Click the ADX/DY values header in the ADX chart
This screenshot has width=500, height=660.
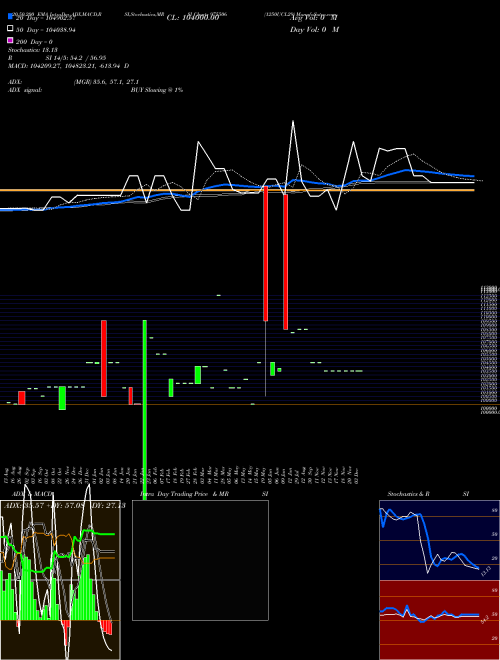click(x=64, y=506)
